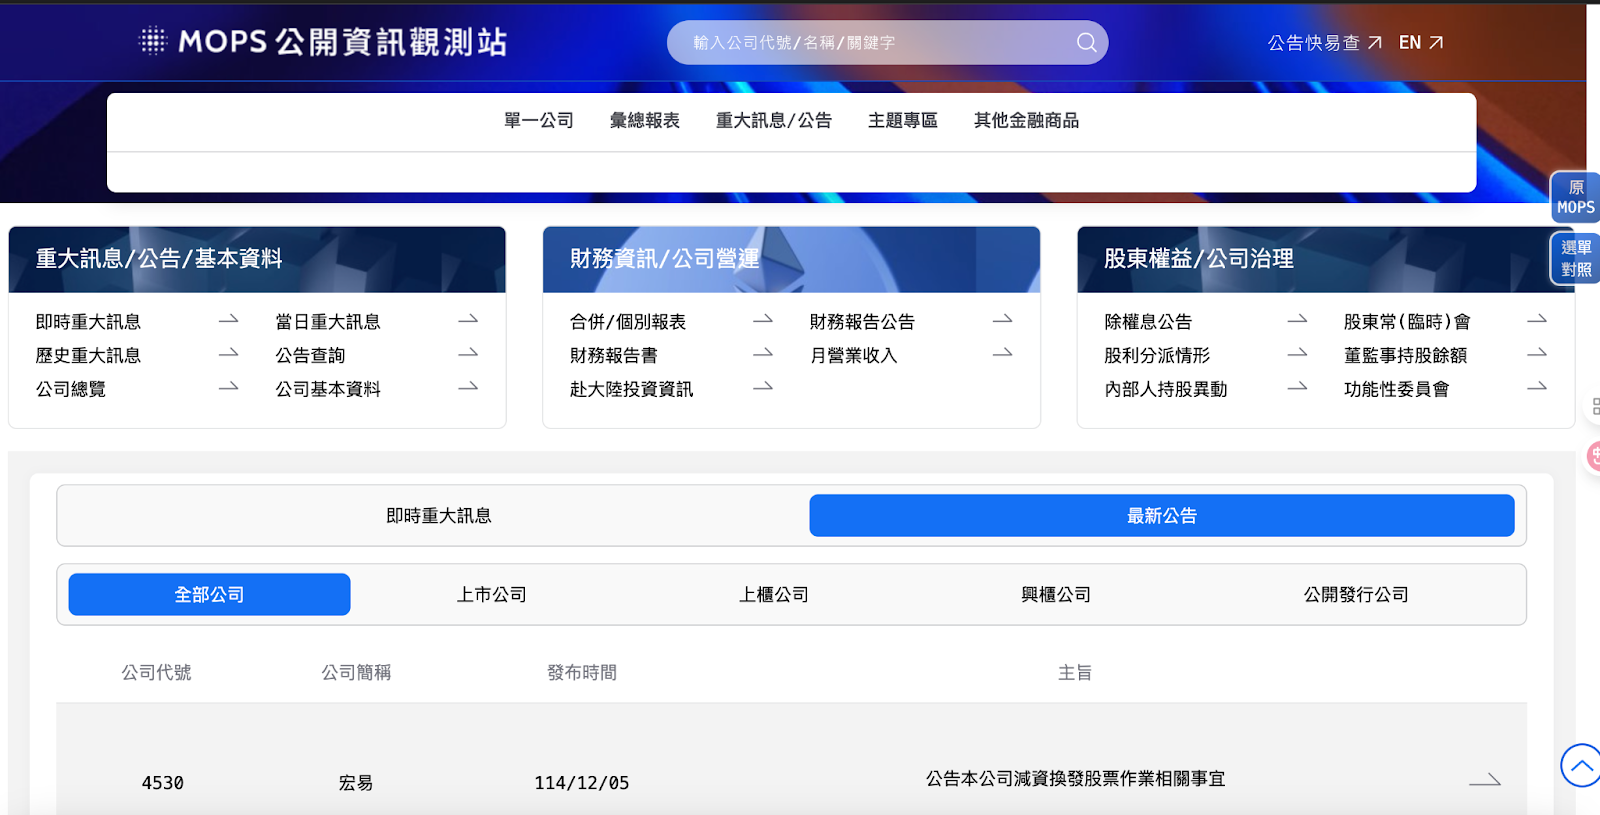Switch to the 即時重大訊息 tab
This screenshot has height=815, width=1600.
[x=439, y=516]
